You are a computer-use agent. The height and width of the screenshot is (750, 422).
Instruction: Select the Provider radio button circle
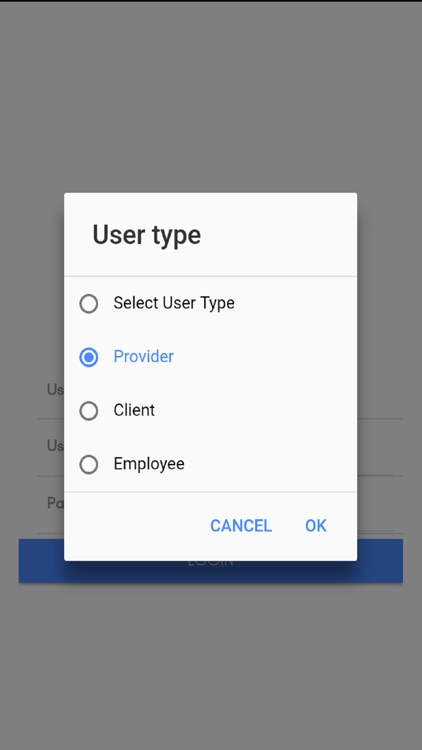tap(89, 357)
